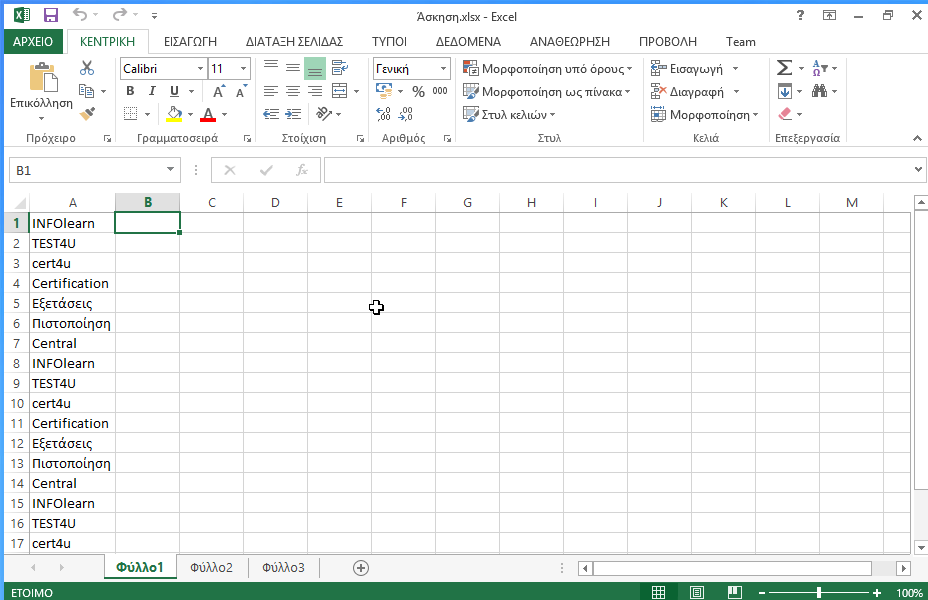
Task: Switch to the ΔΙΑΤΑΞΗ ΣΕΛΙΔΑΣ tab
Action: 294,41
